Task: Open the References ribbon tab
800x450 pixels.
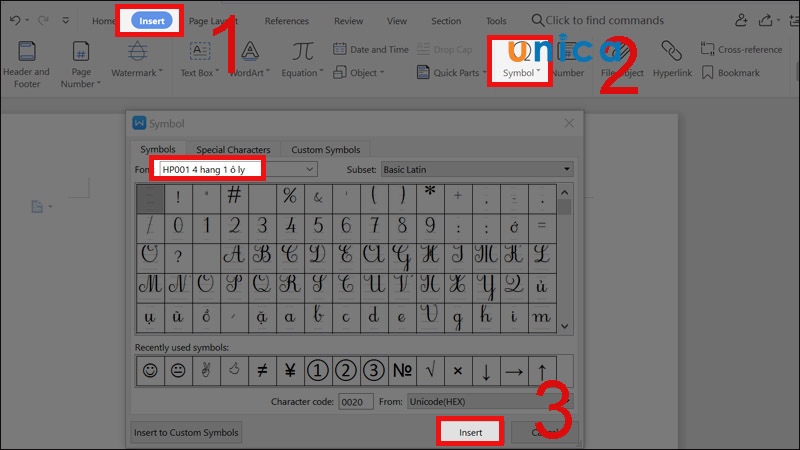Action: pos(286,21)
